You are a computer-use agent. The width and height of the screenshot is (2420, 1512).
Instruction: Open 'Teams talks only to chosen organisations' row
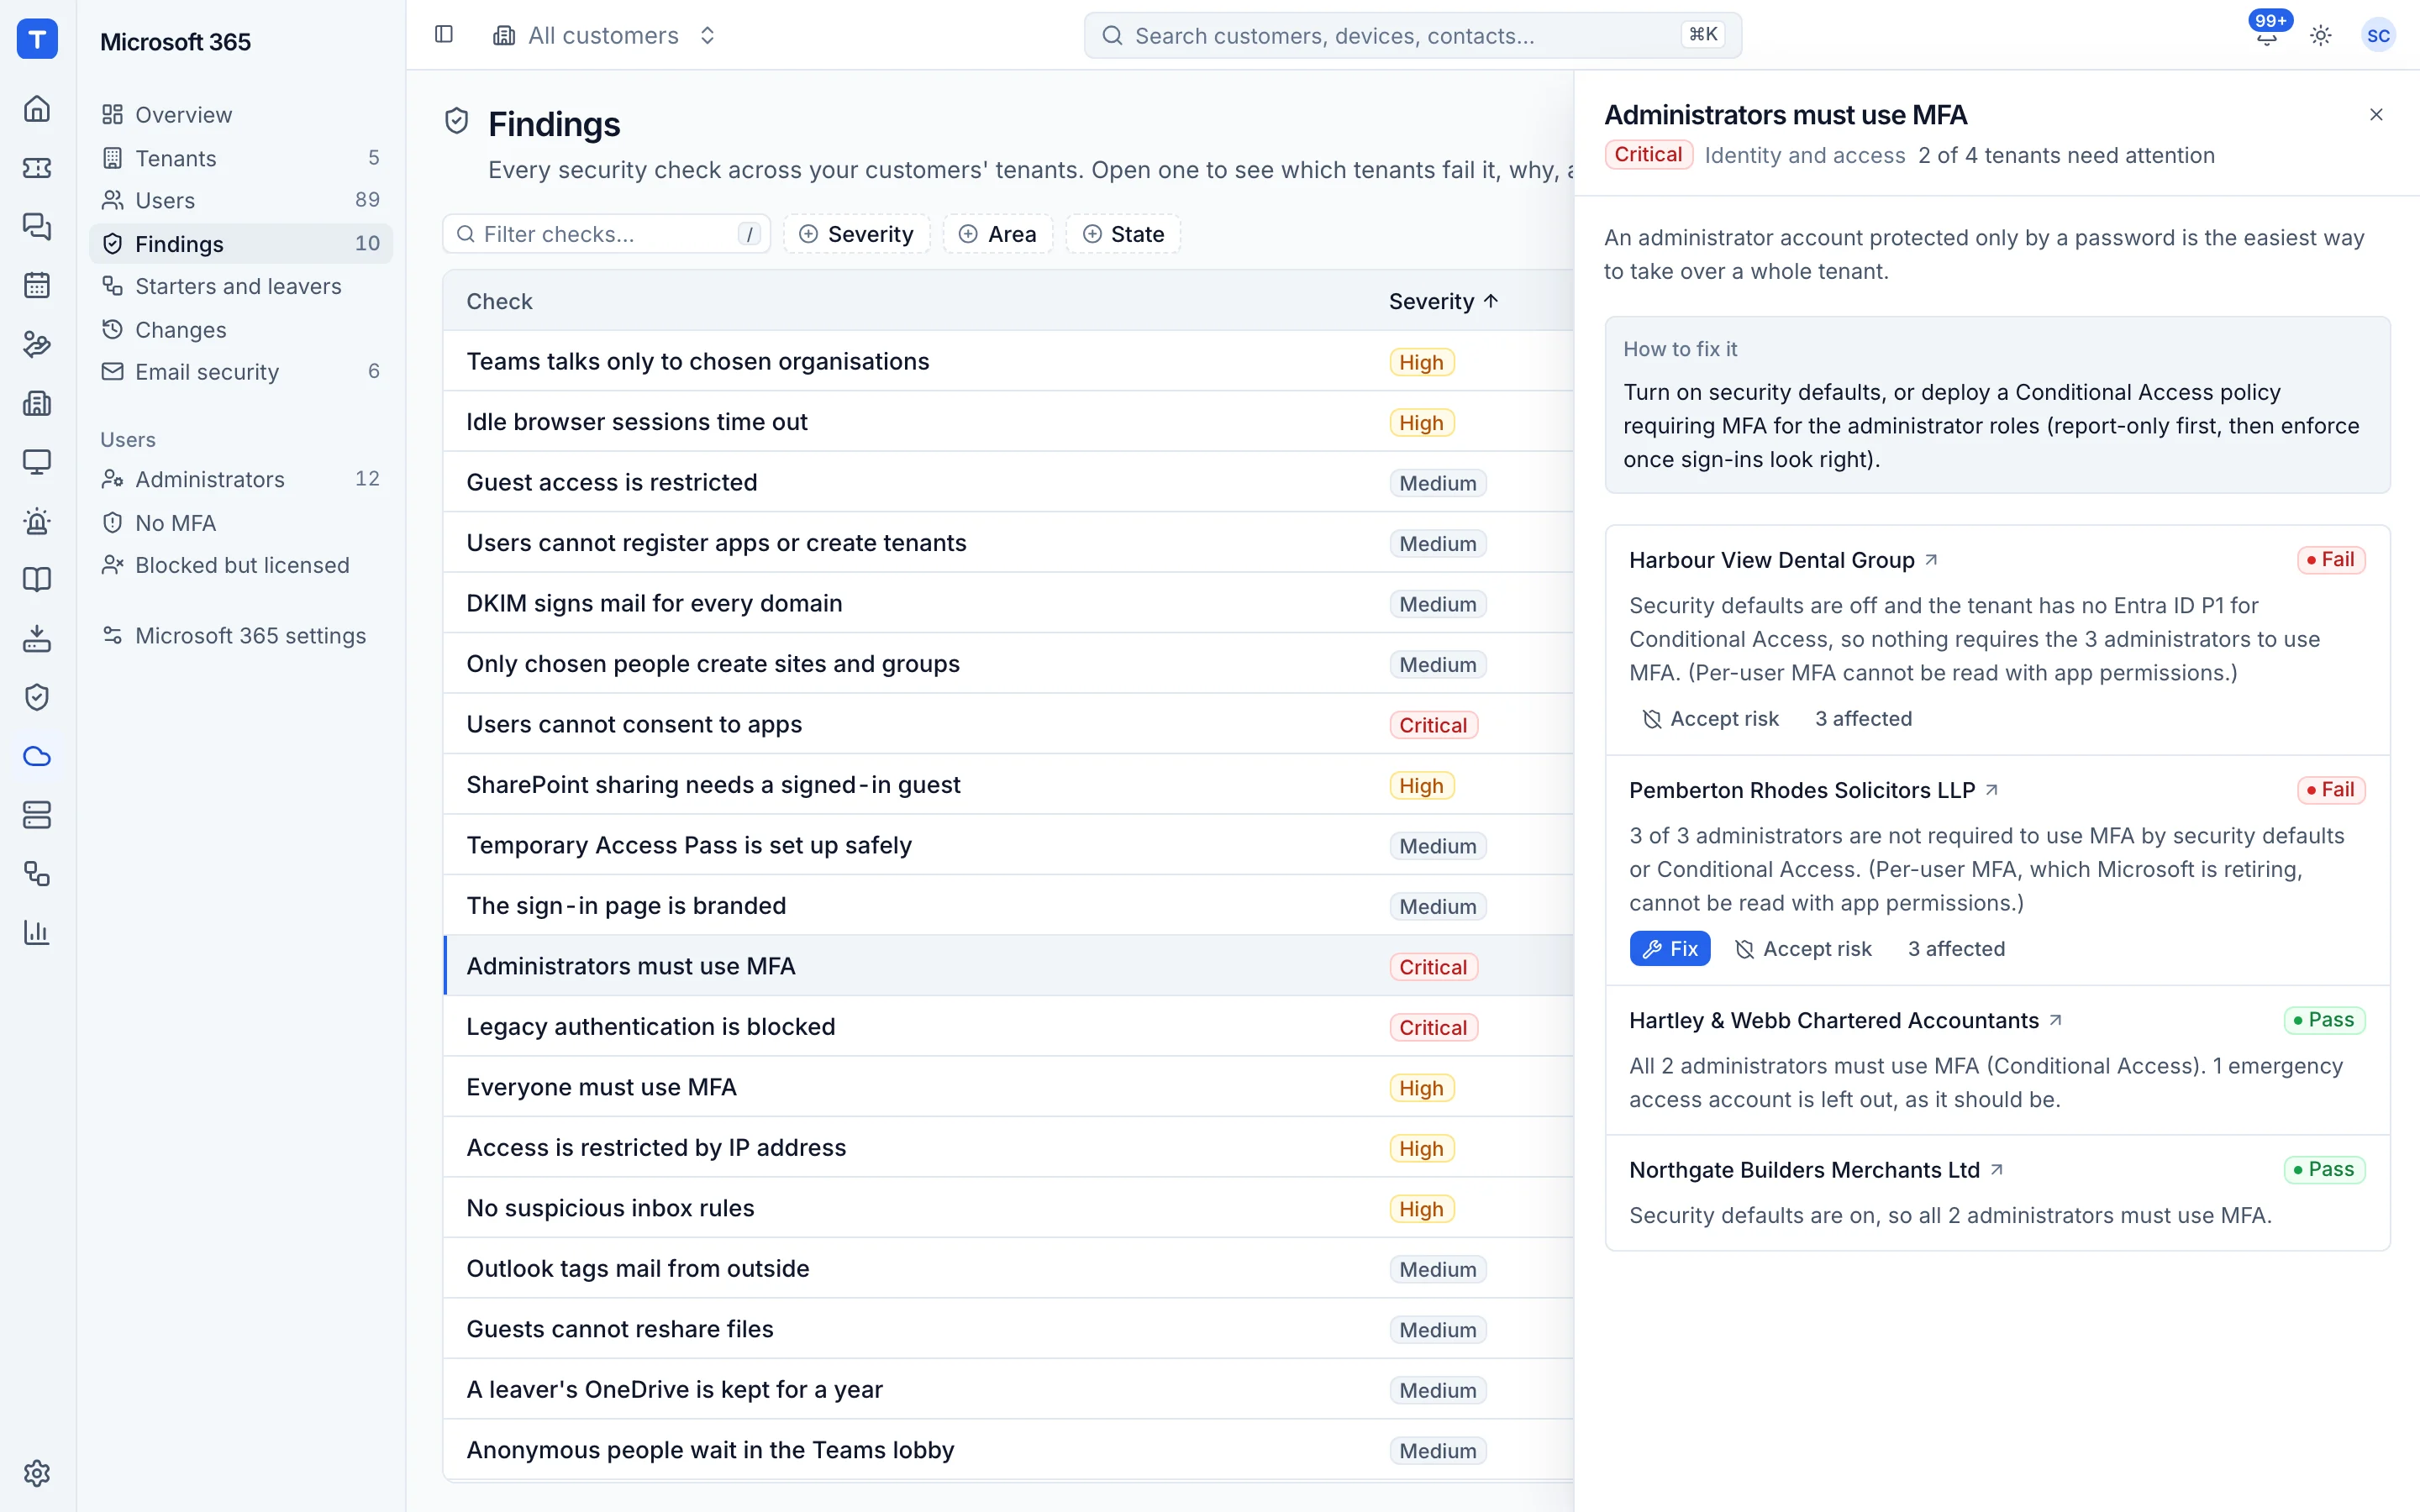[x=1008, y=361]
